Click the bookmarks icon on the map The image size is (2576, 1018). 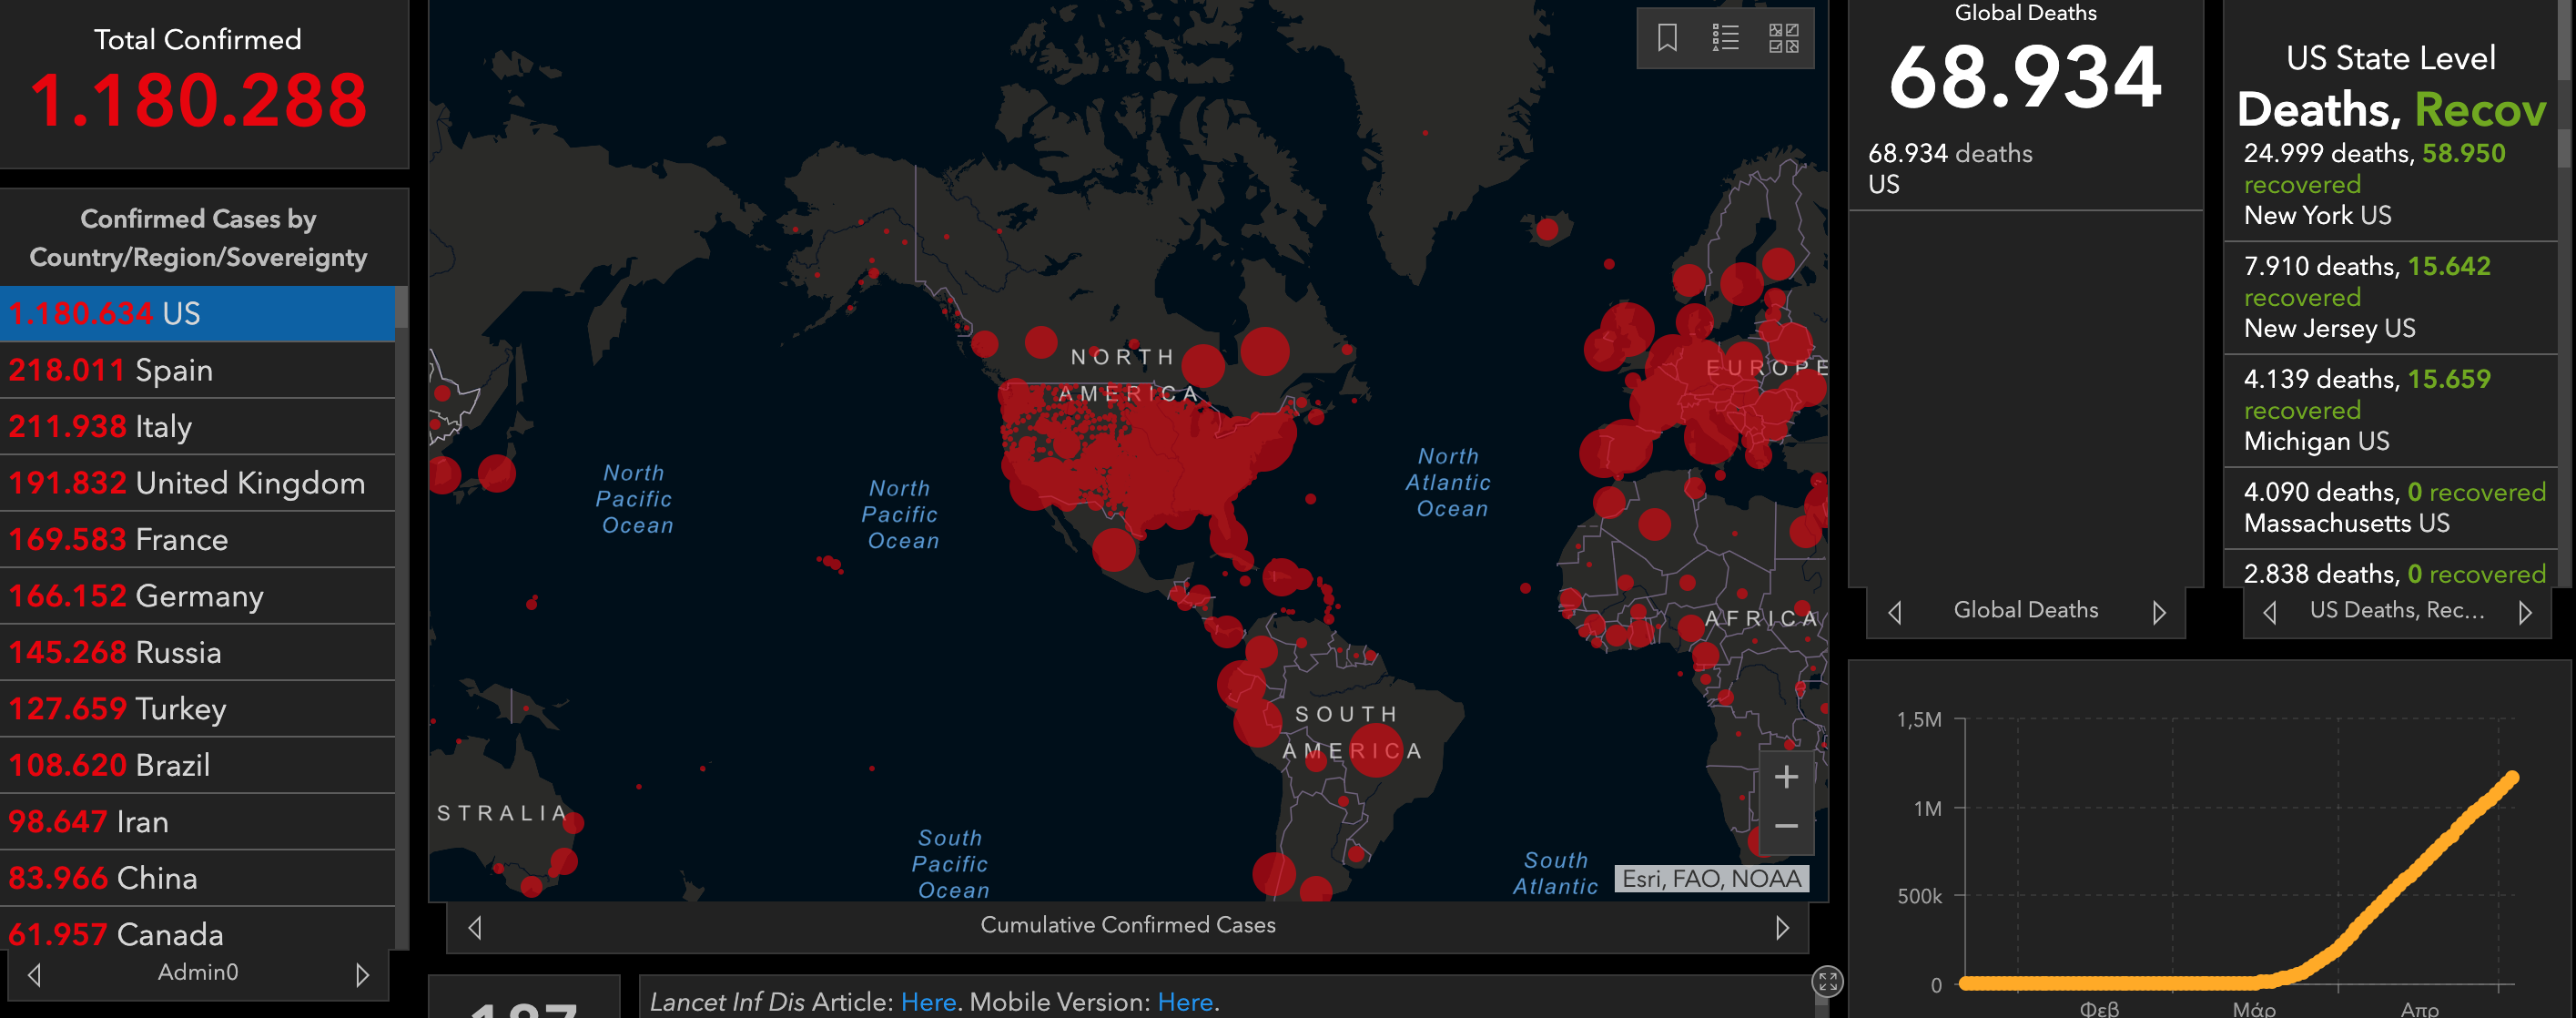click(x=1667, y=38)
